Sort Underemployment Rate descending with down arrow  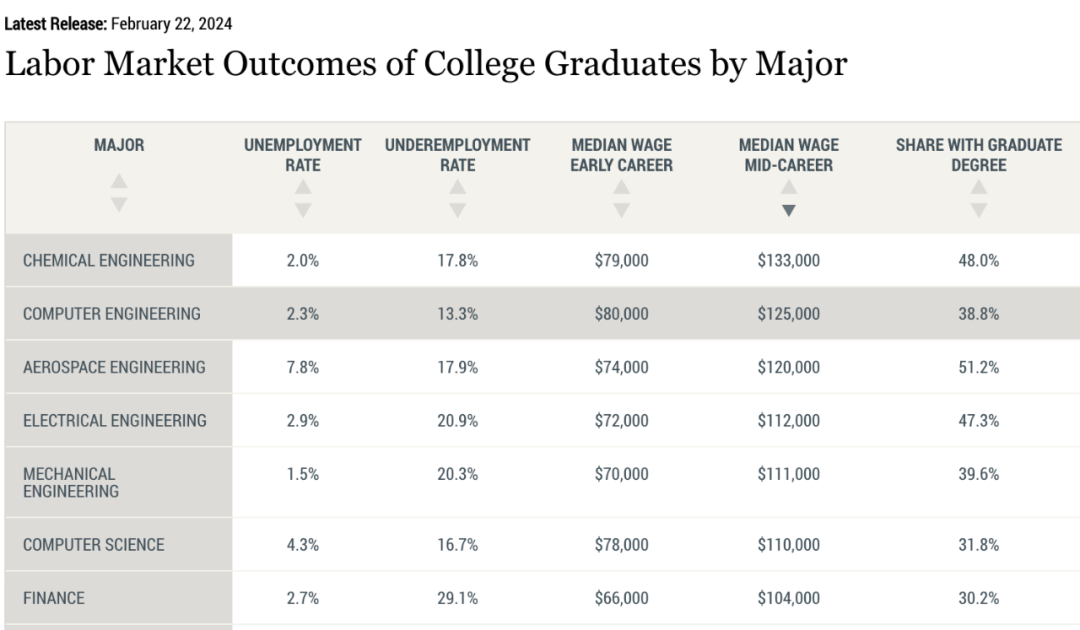click(x=457, y=210)
